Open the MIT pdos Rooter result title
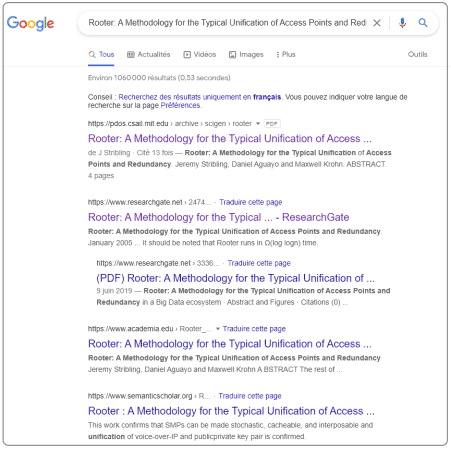The height and width of the screenshot is (450, 451). pyautogui.click(x=230, y=138)
